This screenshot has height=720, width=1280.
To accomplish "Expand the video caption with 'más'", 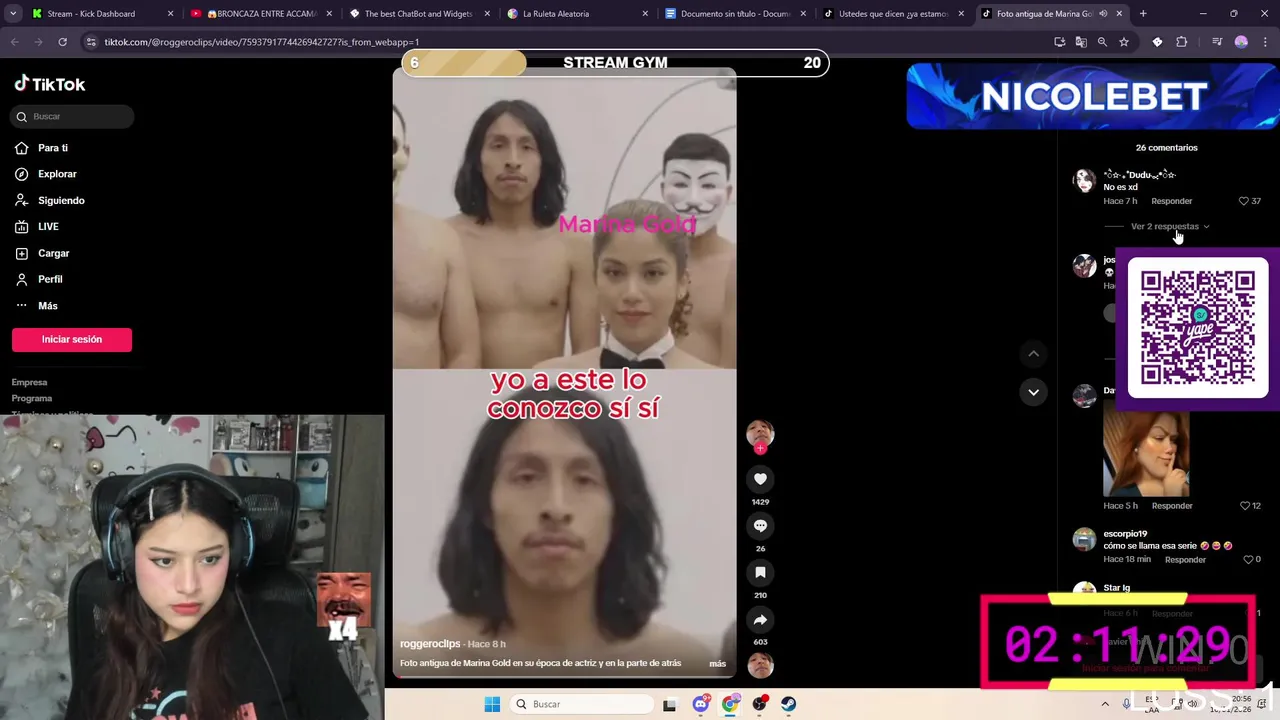I will (x=717, y=664).
